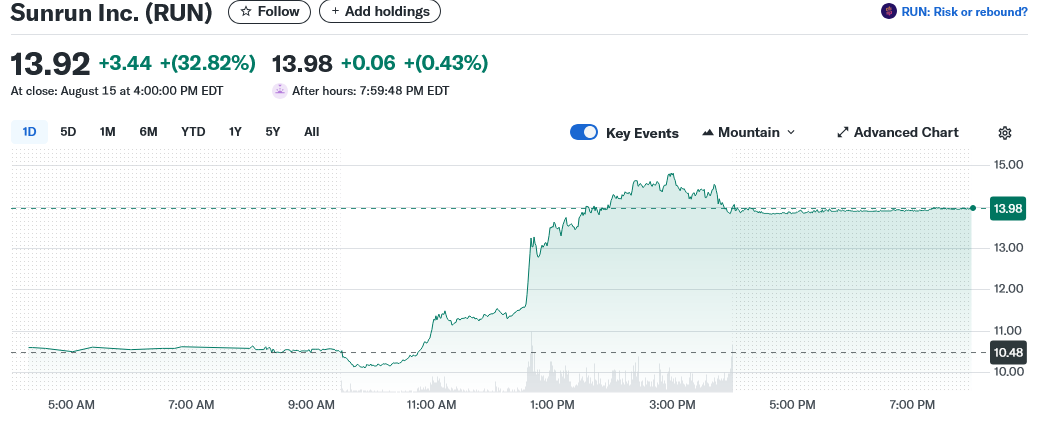Click the 10.48 previous close label
The width and height of the screenshot is (1052, 431).
coord(1008,352)
